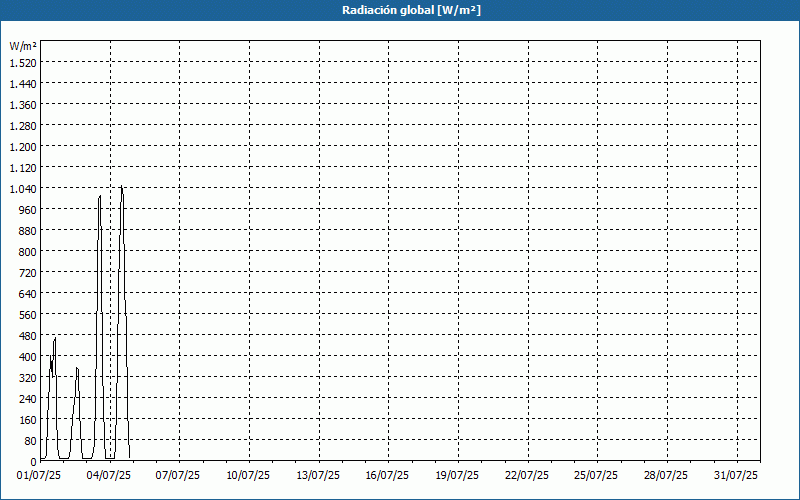
Task: Click the 560 y-axis value
Action: pos(27,315)
